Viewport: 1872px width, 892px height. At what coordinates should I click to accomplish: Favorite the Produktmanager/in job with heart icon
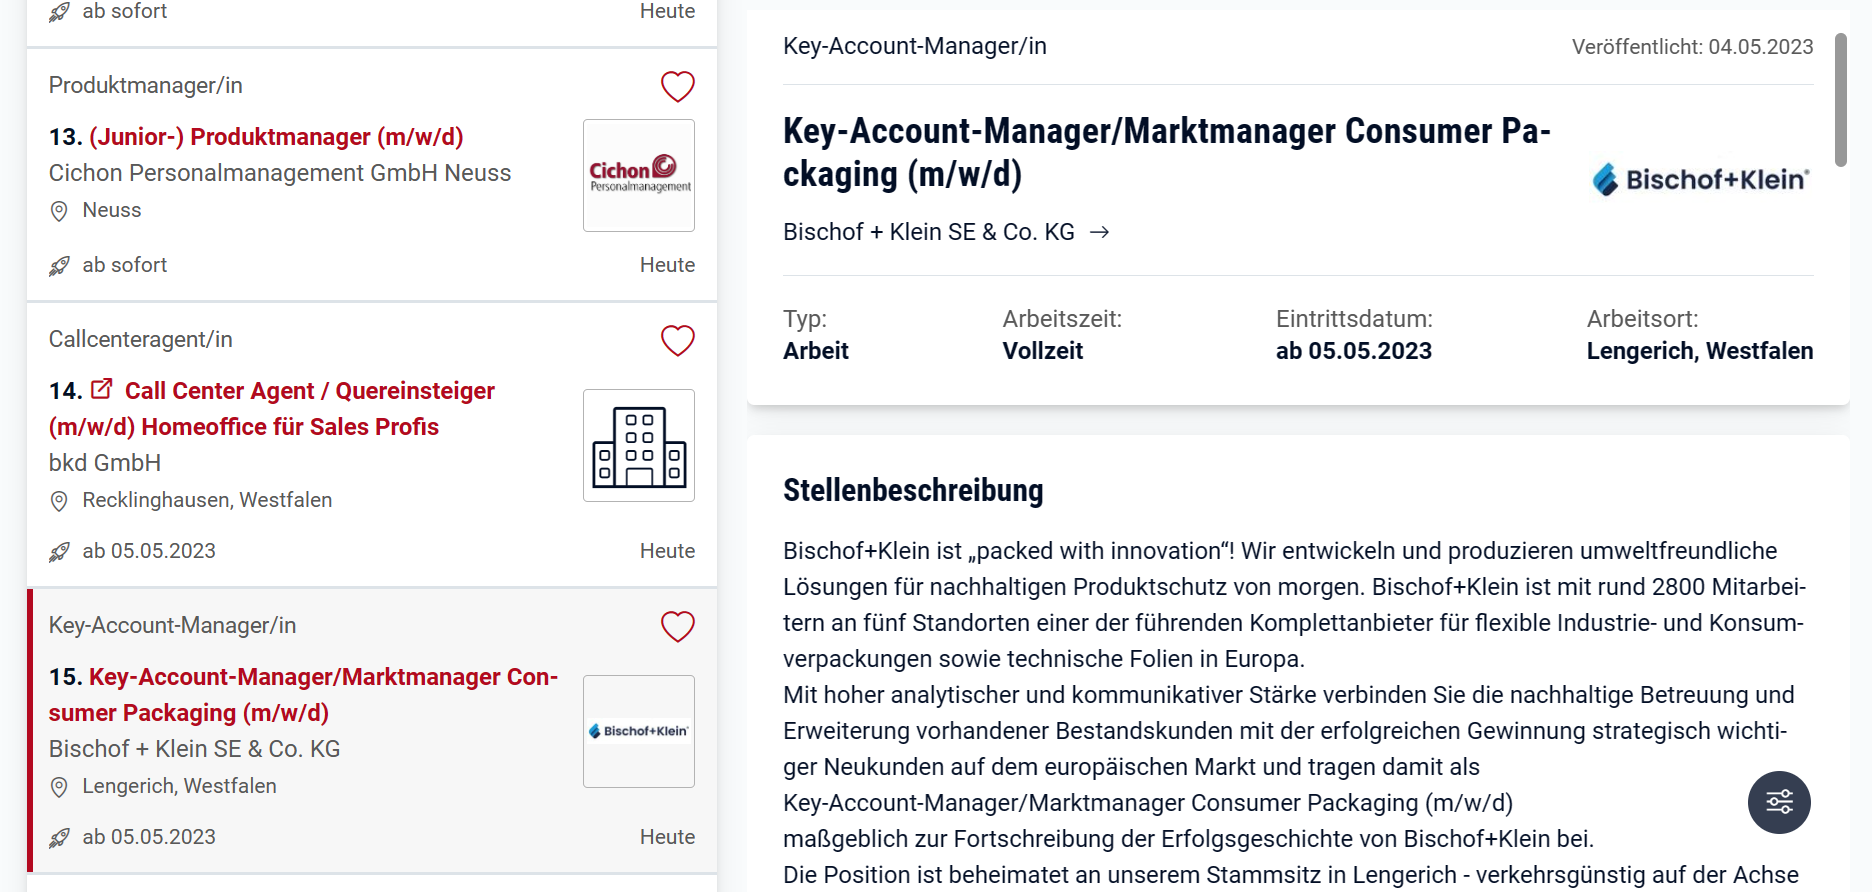click(677, 87)
